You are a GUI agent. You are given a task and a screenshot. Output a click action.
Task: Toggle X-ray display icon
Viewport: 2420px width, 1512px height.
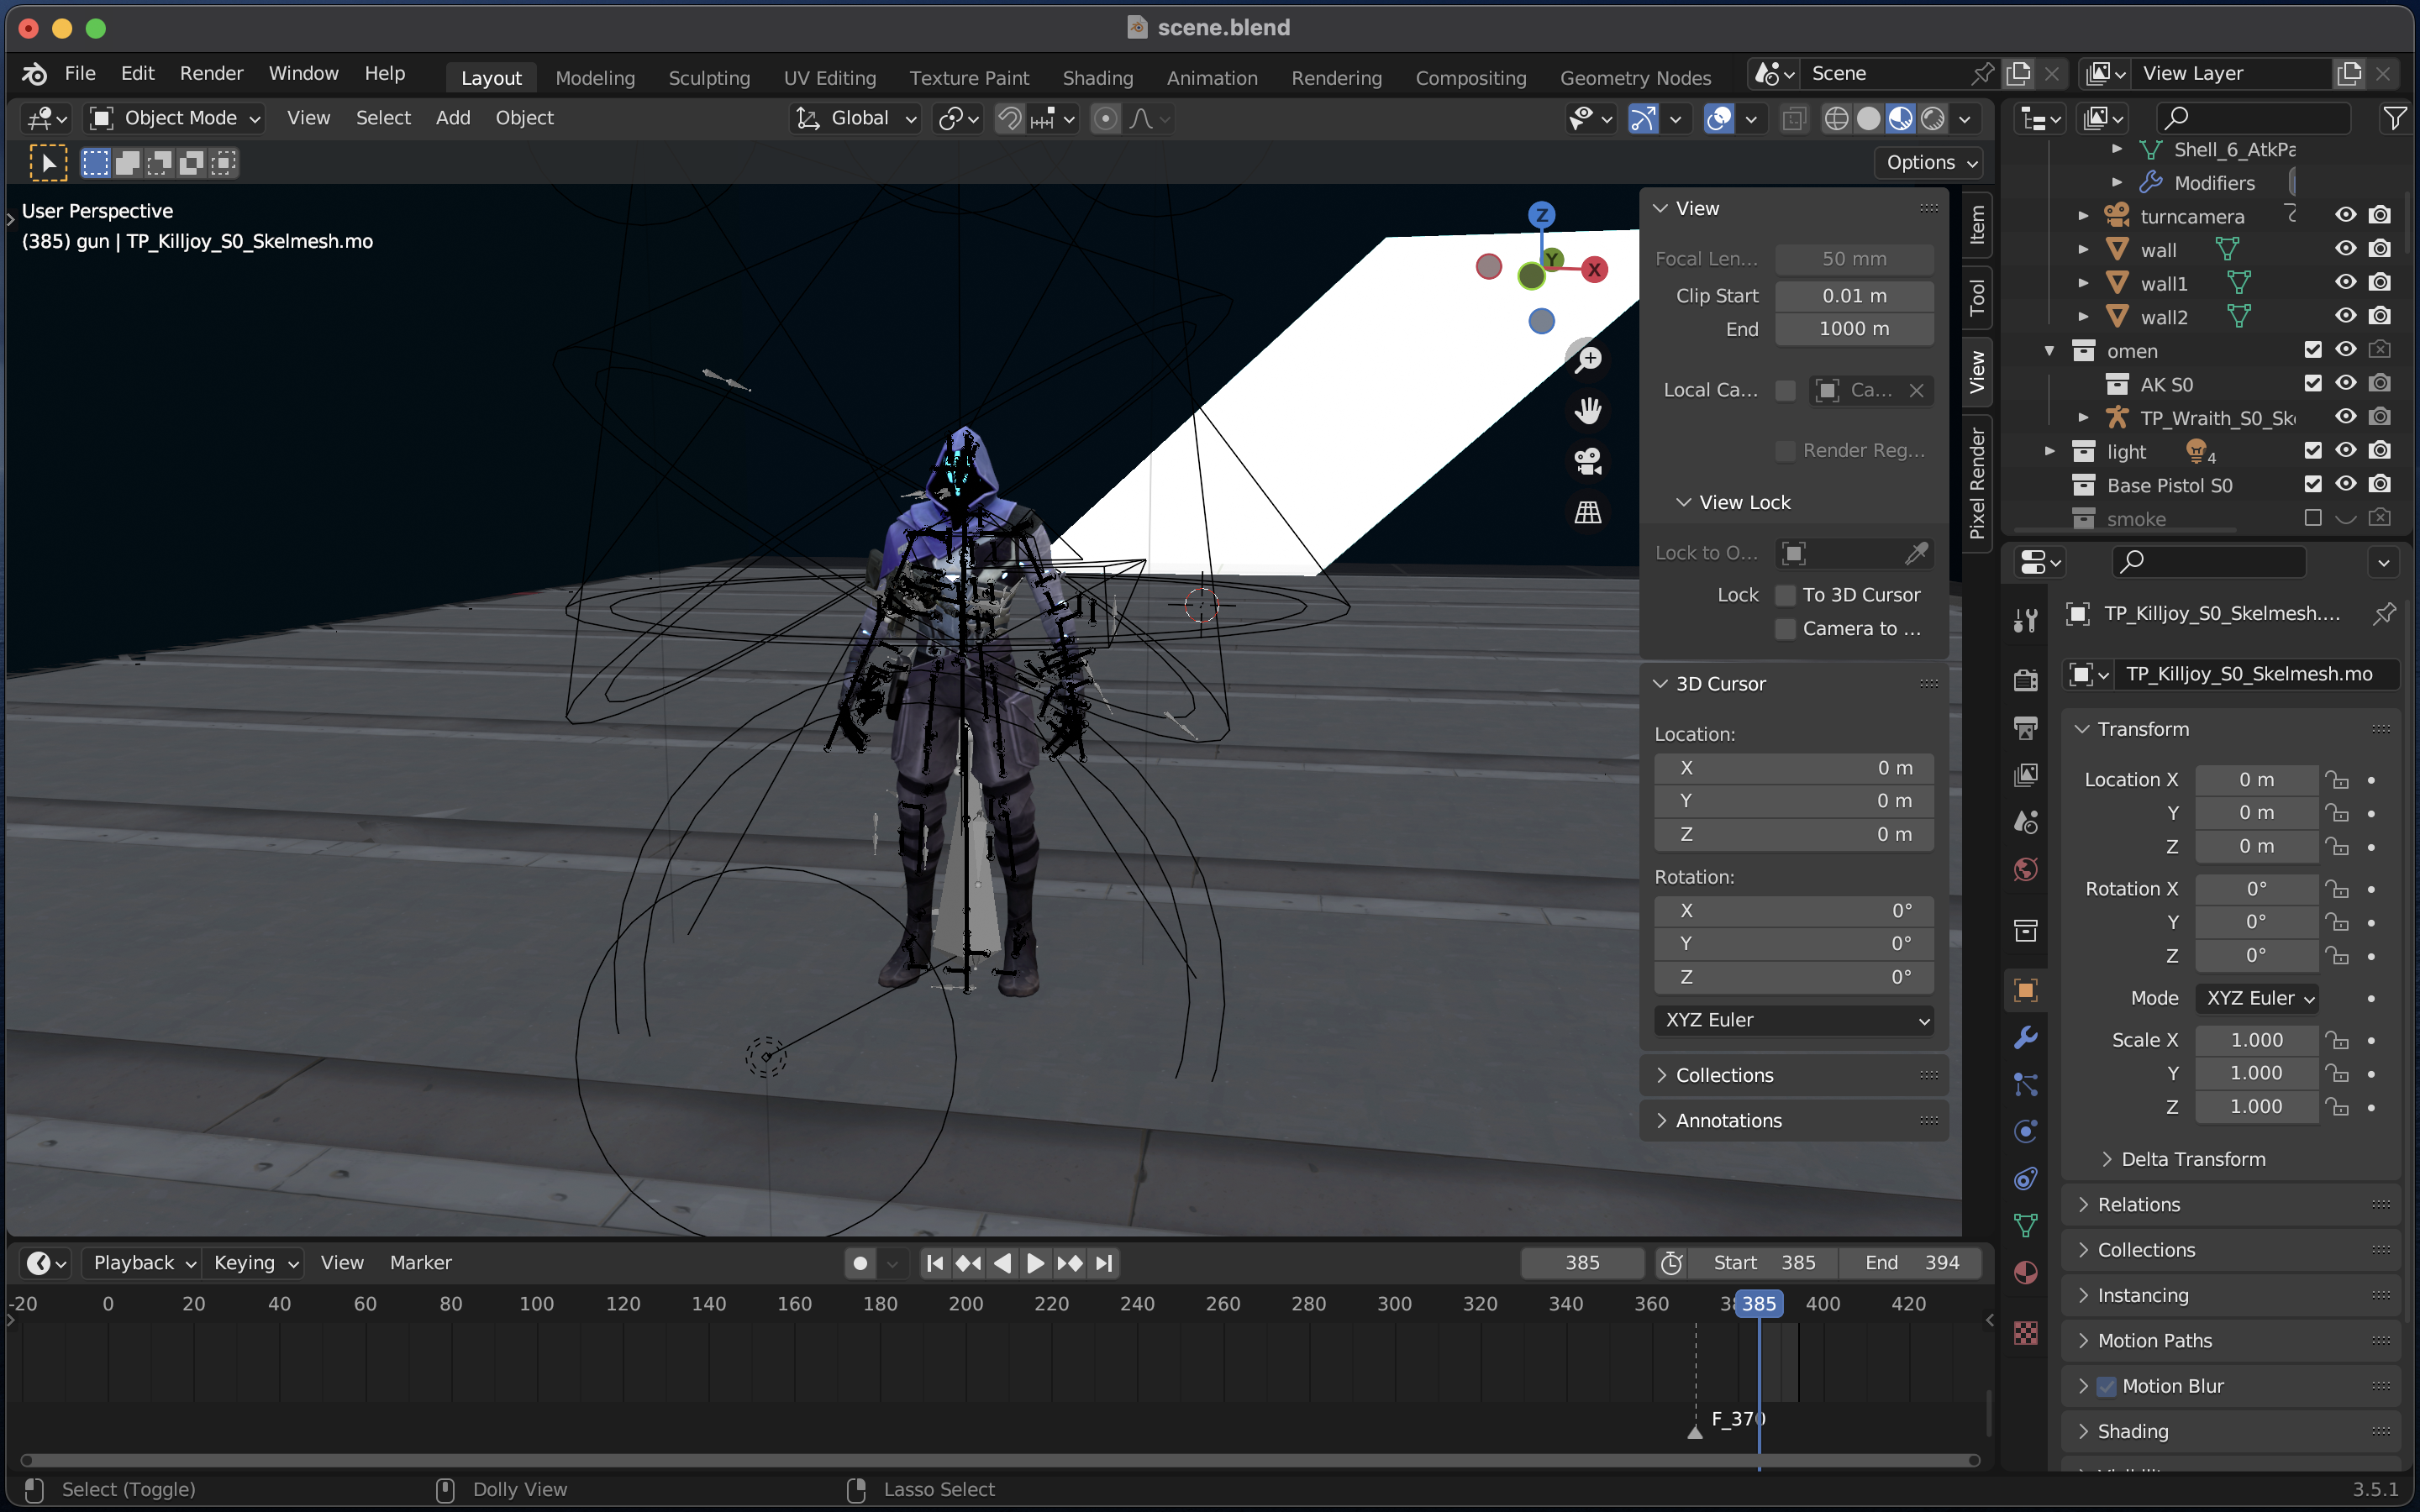click(x=1794, y=119)
